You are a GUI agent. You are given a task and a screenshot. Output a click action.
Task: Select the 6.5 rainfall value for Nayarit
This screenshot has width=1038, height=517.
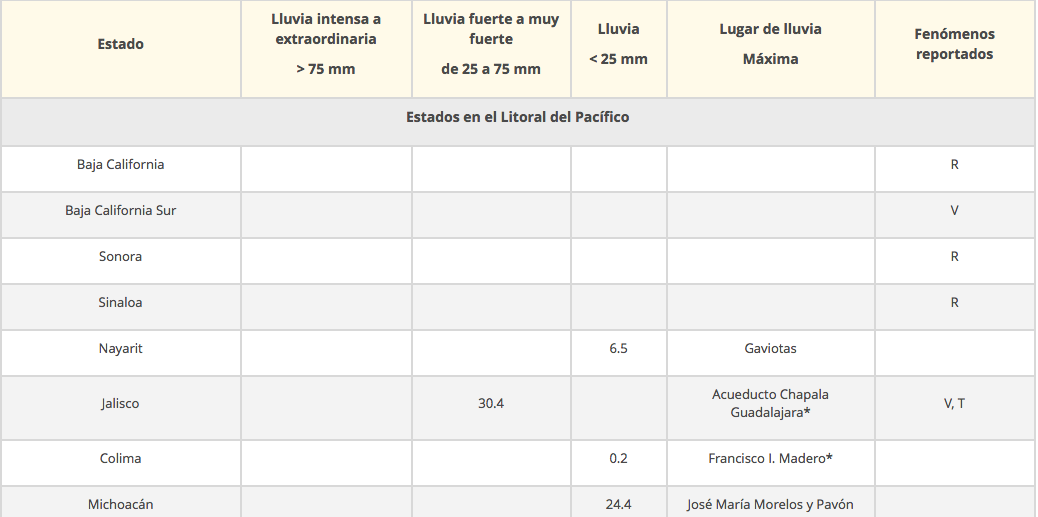[618, 348]
